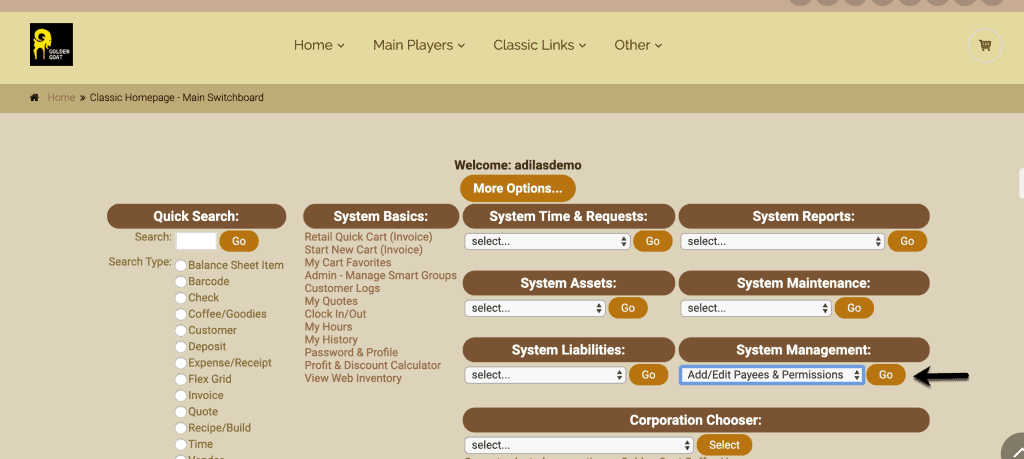This screenshot has width=1024, height=459.
Task: Open Admin - Manage Smart Groups link
Action: point(381,276)
